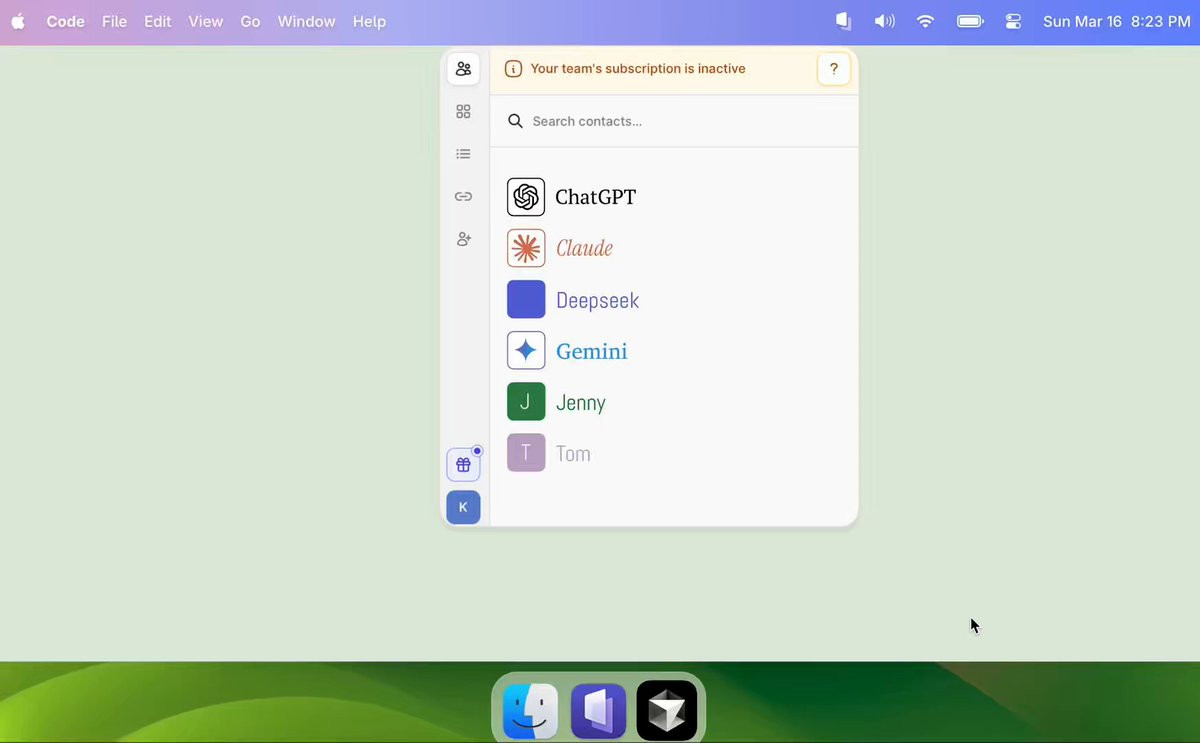The width and height of the screenshot is (1200, 743).
Task: Click the question mark help button
Action: (x=834, y=69)
